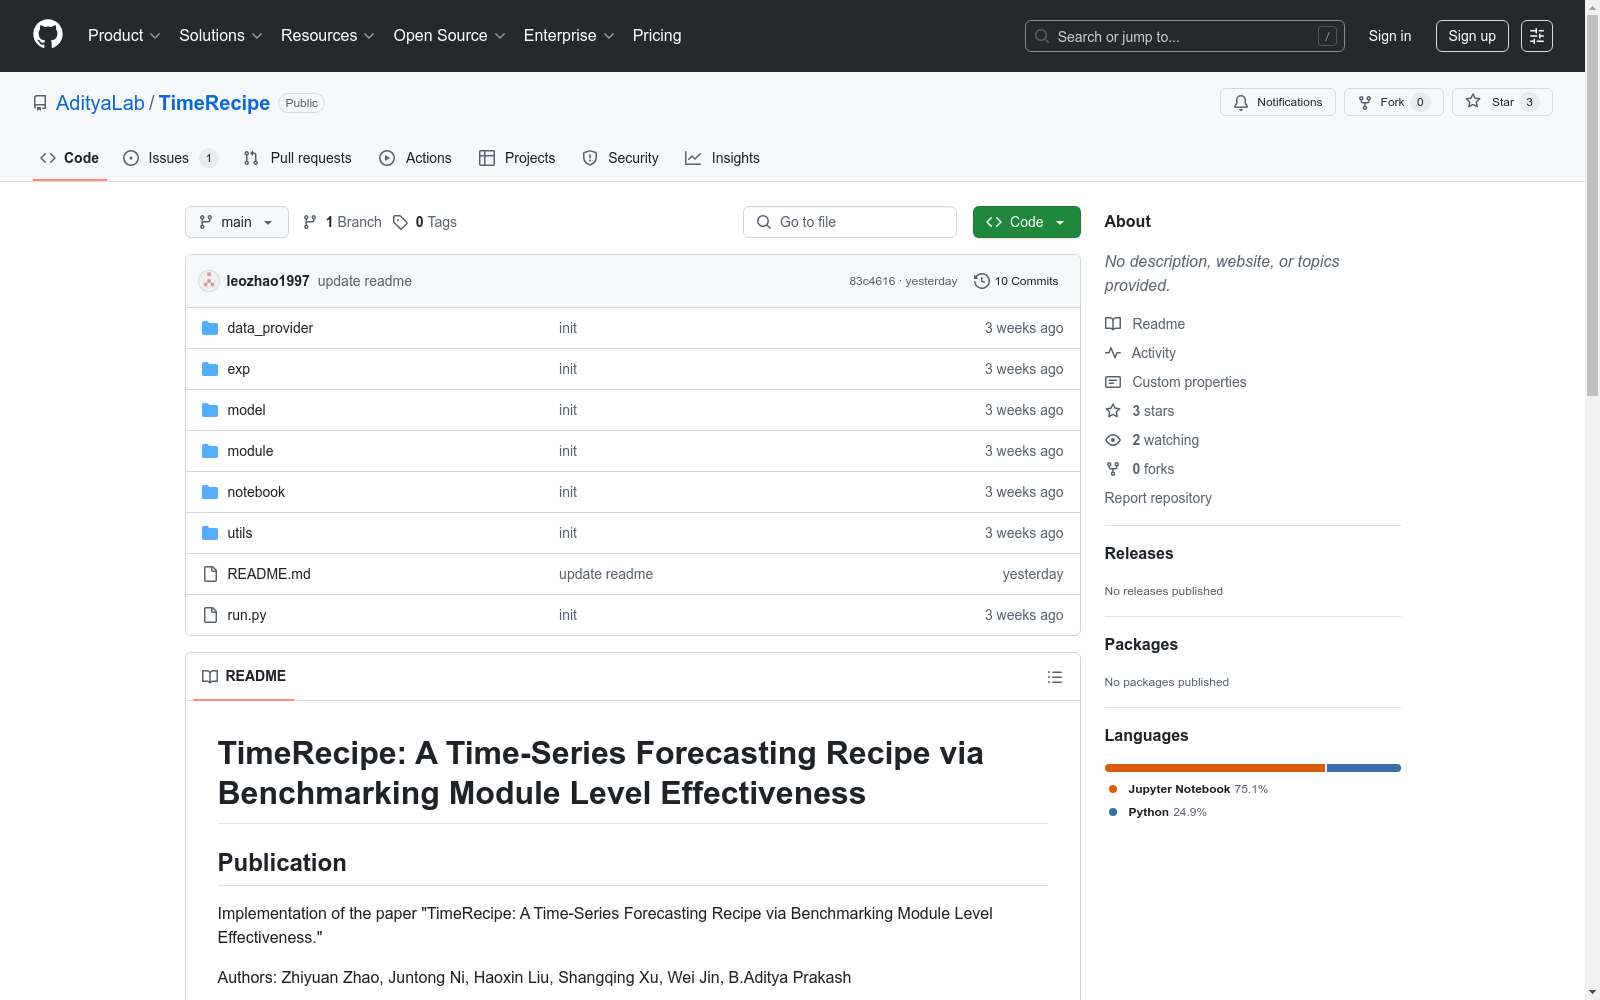Open the Insights tab
Screen dimensions: 1600x1000
coord(722,158)
